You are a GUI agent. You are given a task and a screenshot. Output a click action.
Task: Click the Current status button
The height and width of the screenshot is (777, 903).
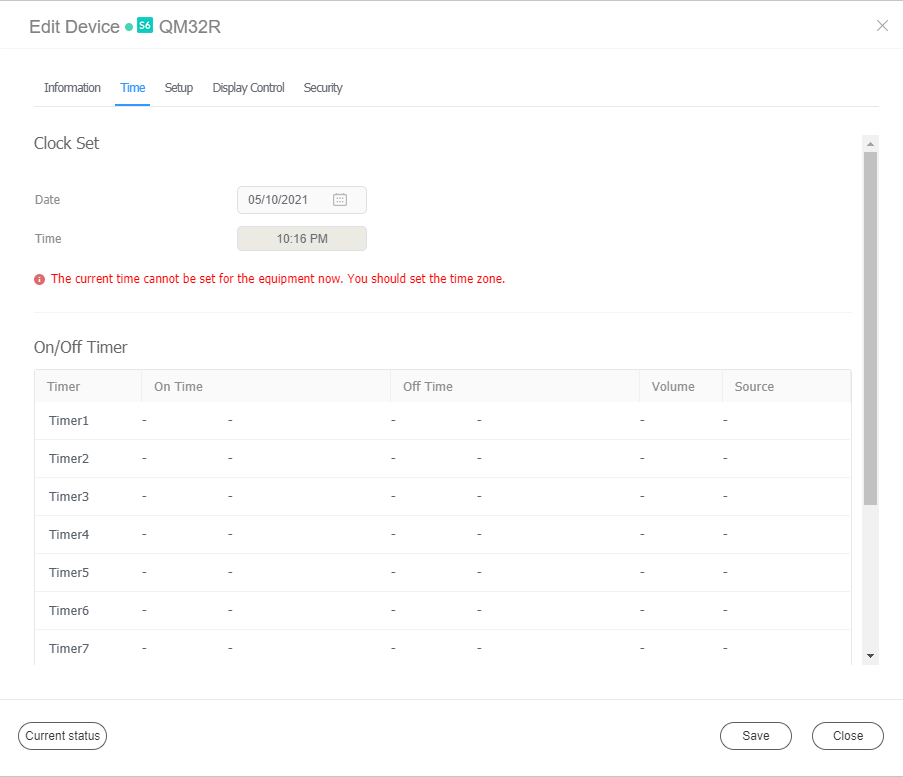click(x=62, y=735)
